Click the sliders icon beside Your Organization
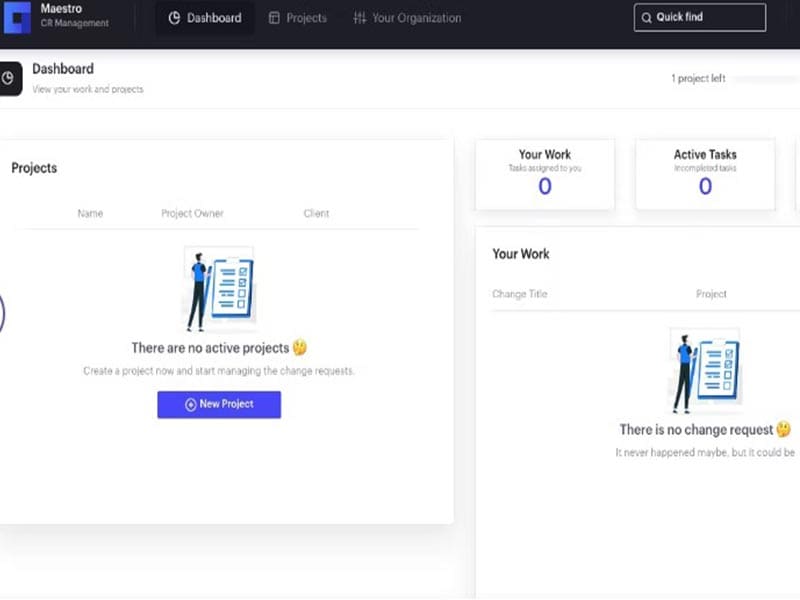The image size is (800, 600). [x=360, y=18]
